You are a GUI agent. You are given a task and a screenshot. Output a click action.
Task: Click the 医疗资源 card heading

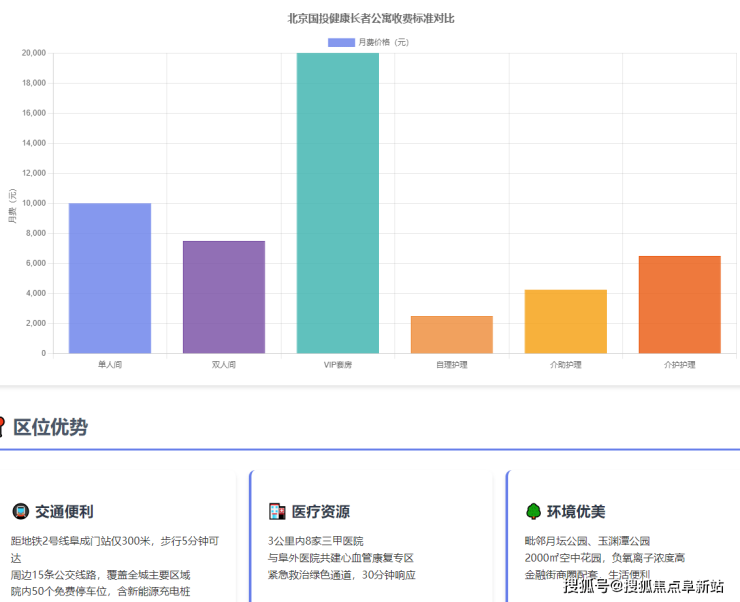[321, 512]
